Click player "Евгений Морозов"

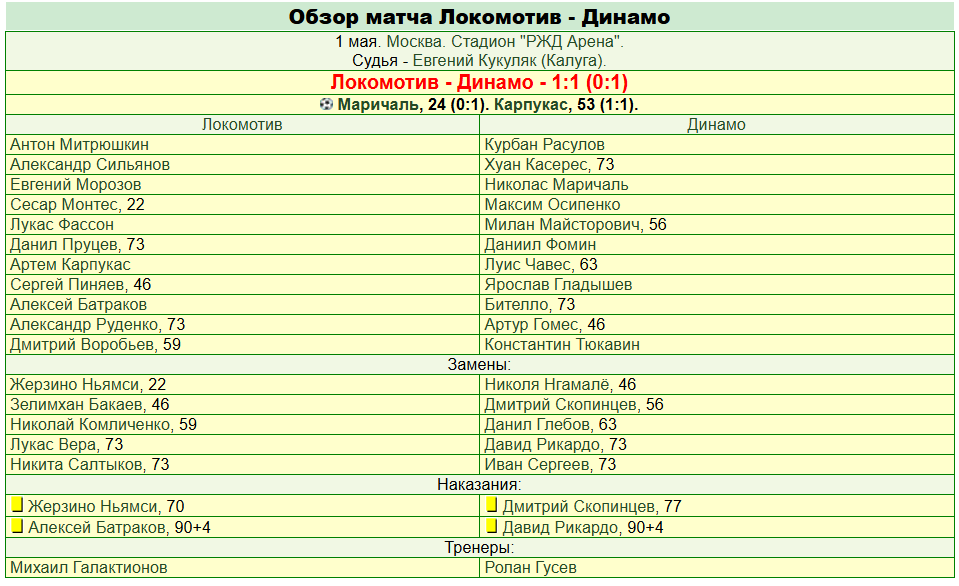click(x=76, y=185)
